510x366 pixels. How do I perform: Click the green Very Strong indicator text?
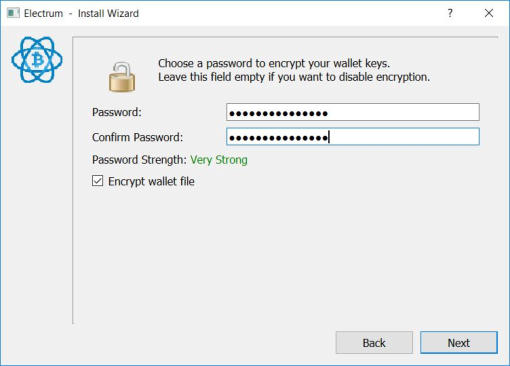click(x=219, y=160)
